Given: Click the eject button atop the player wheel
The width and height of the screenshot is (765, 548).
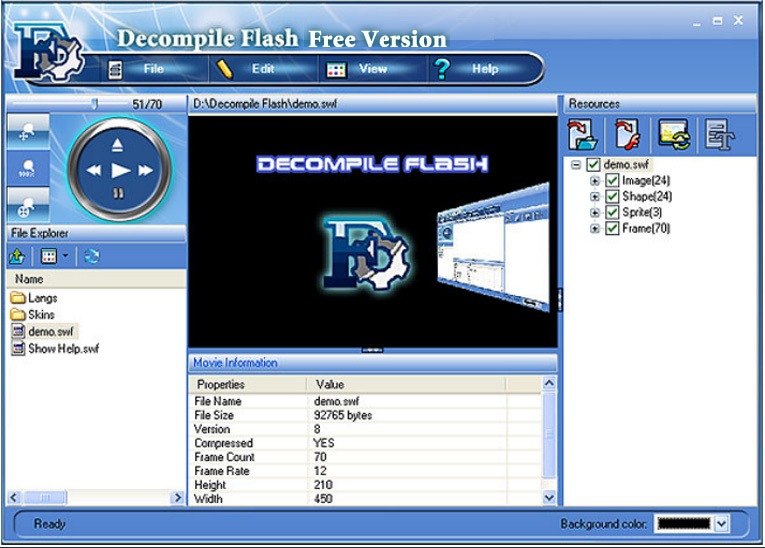Looking at the screenshot, I should 117,145.
